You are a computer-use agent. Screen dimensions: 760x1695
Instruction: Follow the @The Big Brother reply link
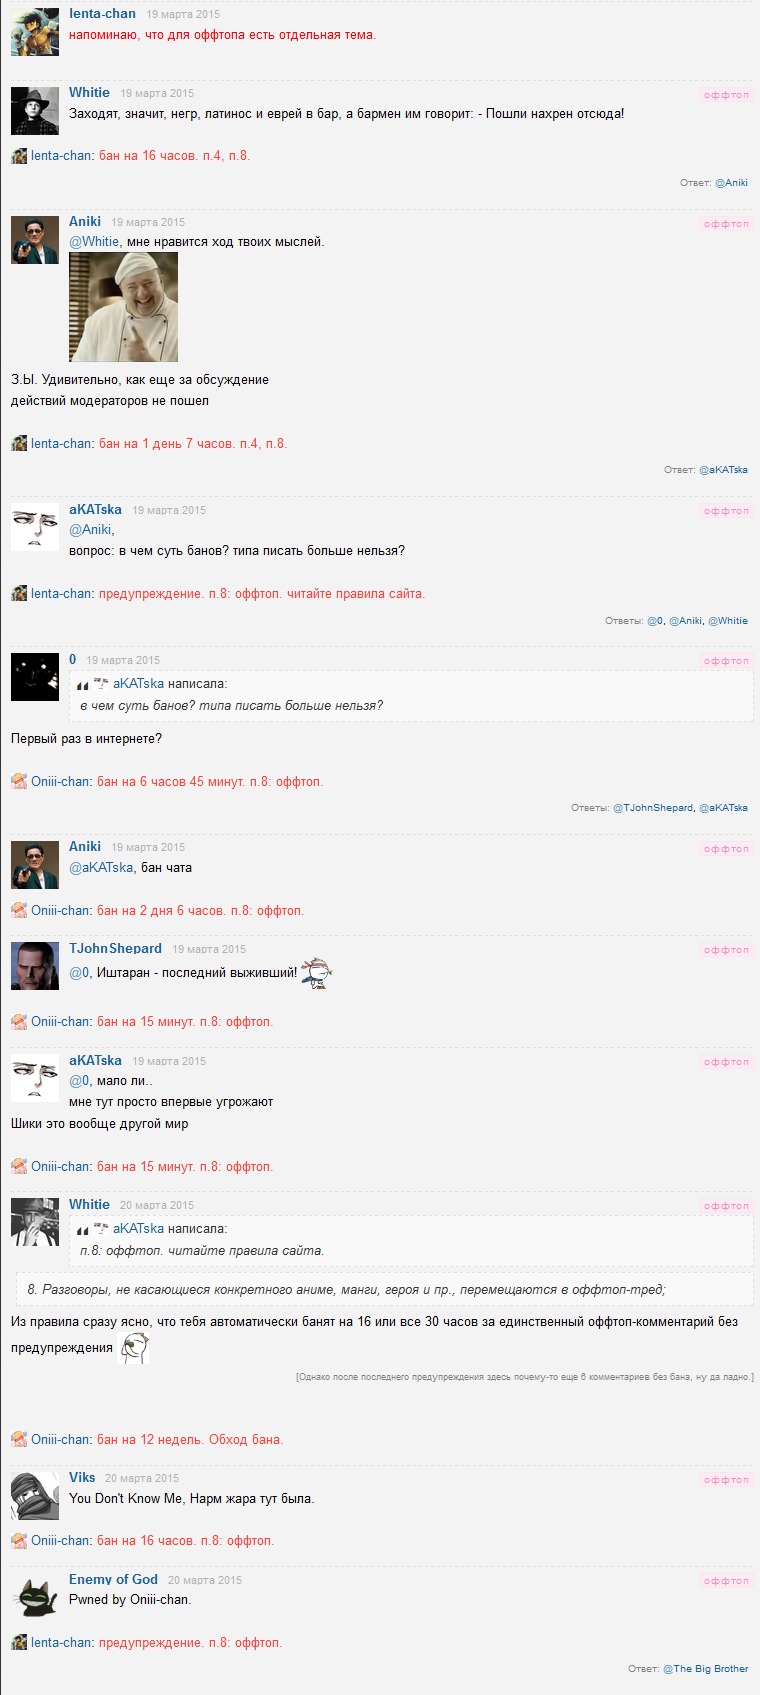(705, 1669)
